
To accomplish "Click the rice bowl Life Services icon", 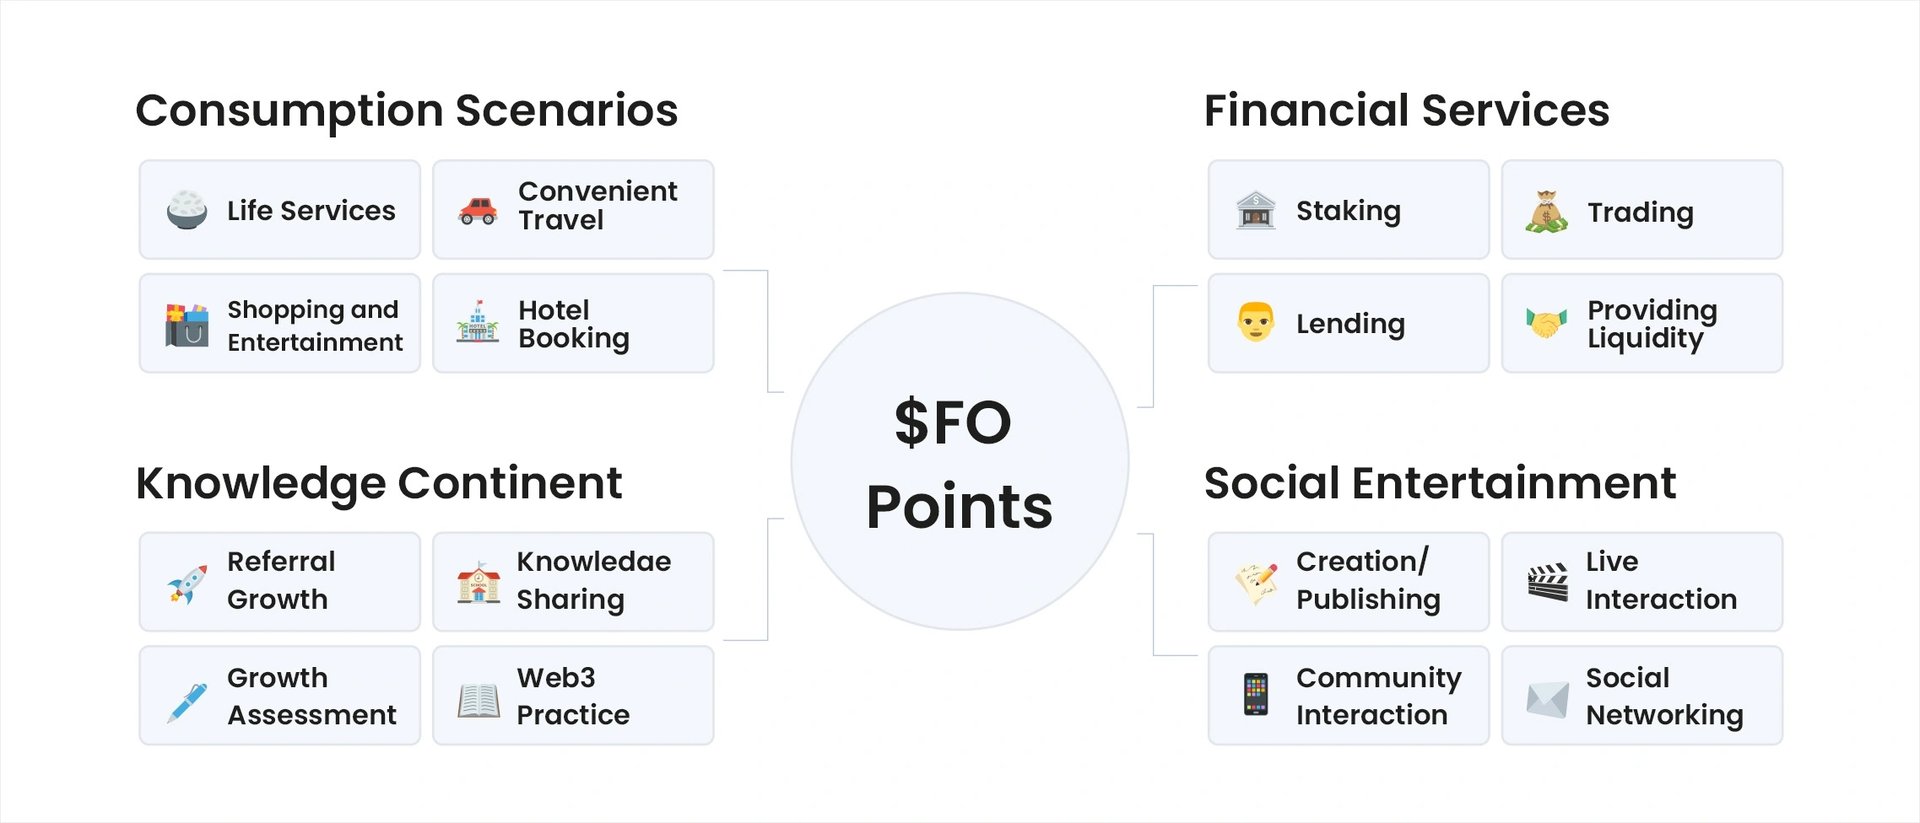I will click(x=187, y=210).
